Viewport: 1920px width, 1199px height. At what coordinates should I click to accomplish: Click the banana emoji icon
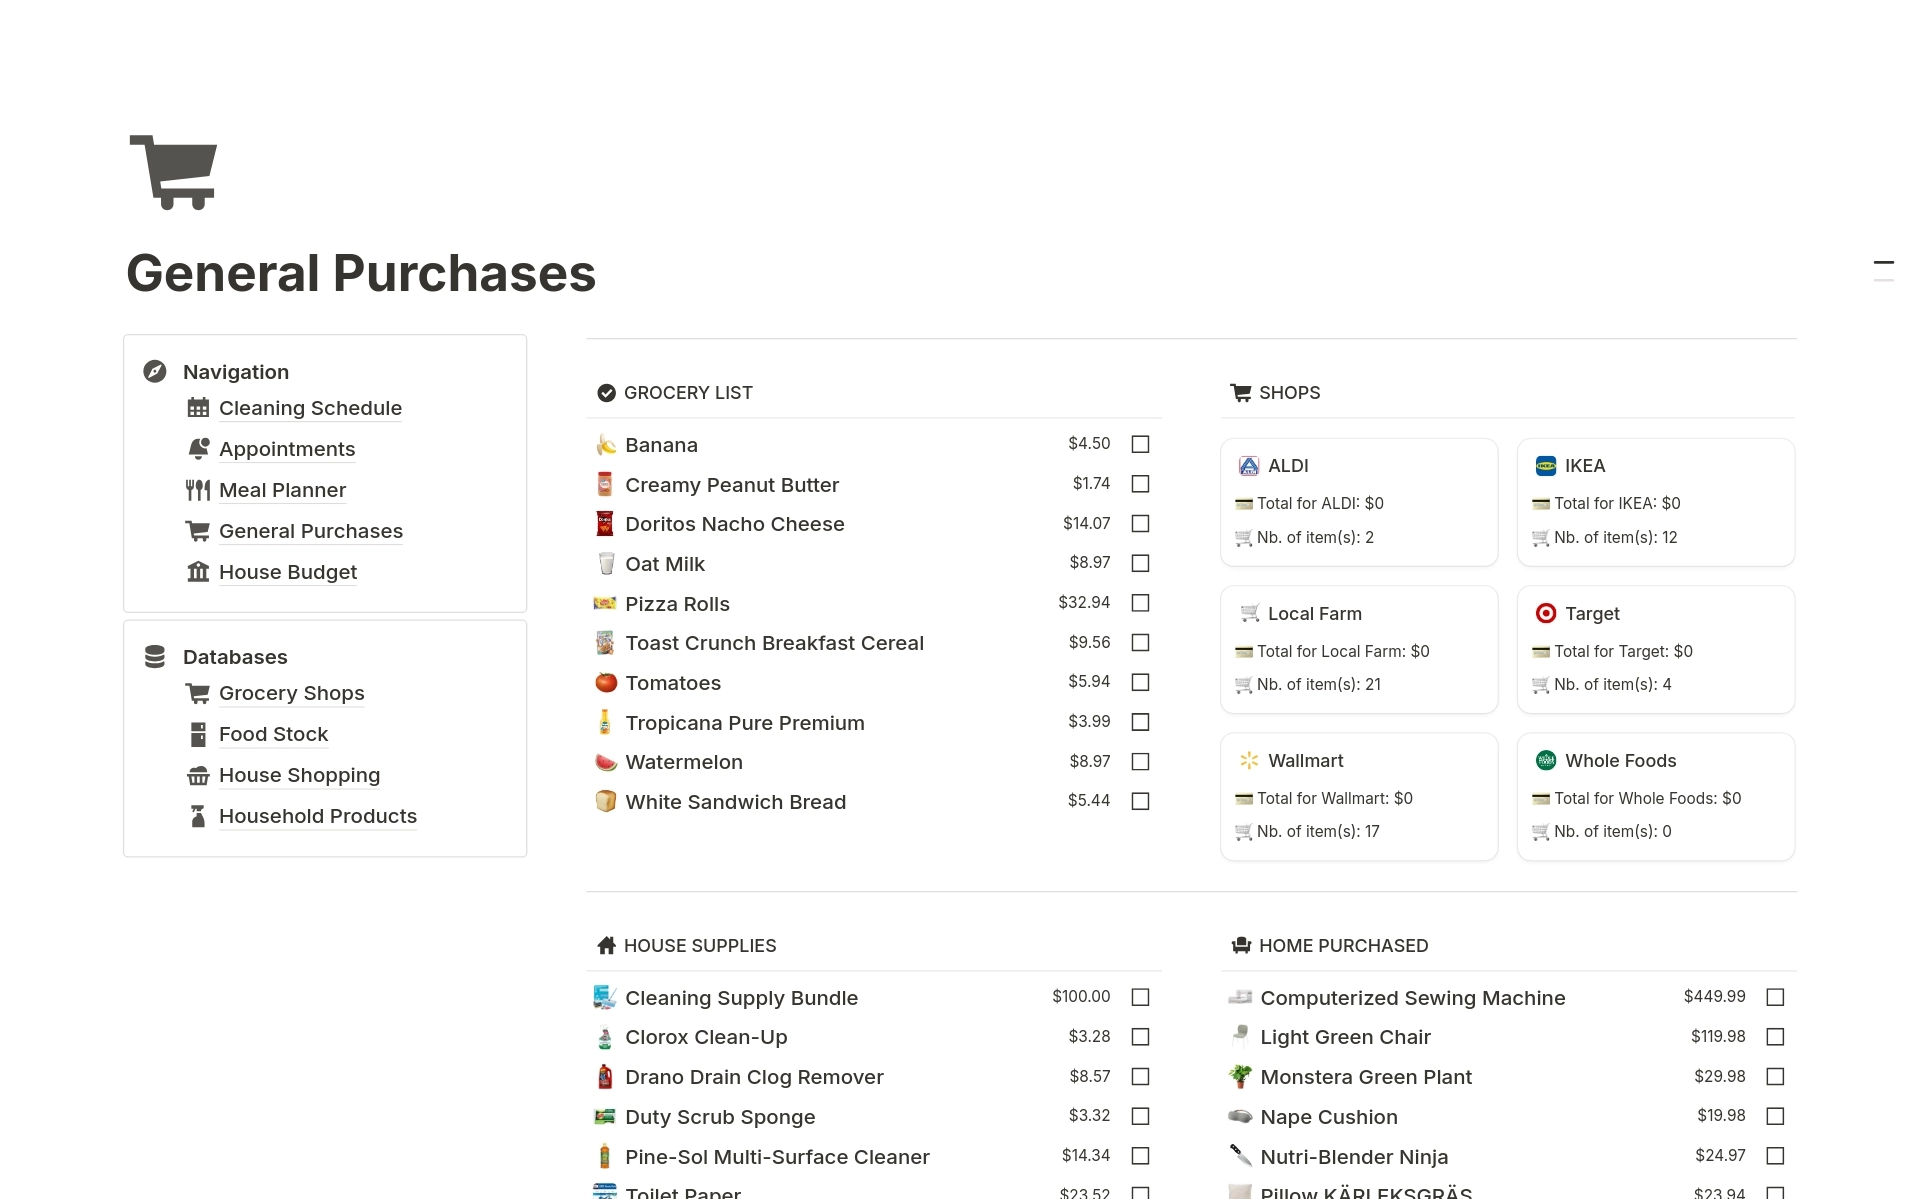606,445
